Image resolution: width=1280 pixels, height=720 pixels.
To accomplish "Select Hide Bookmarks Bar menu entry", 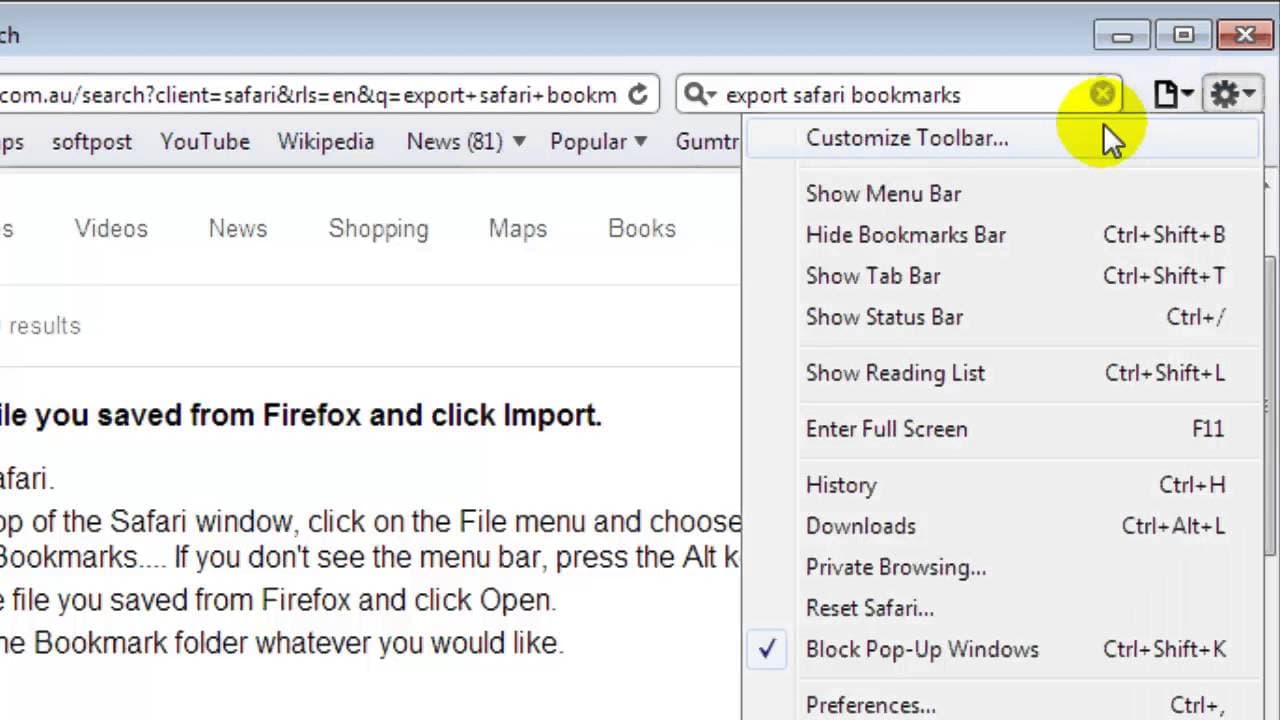I will coord(1003,235).
